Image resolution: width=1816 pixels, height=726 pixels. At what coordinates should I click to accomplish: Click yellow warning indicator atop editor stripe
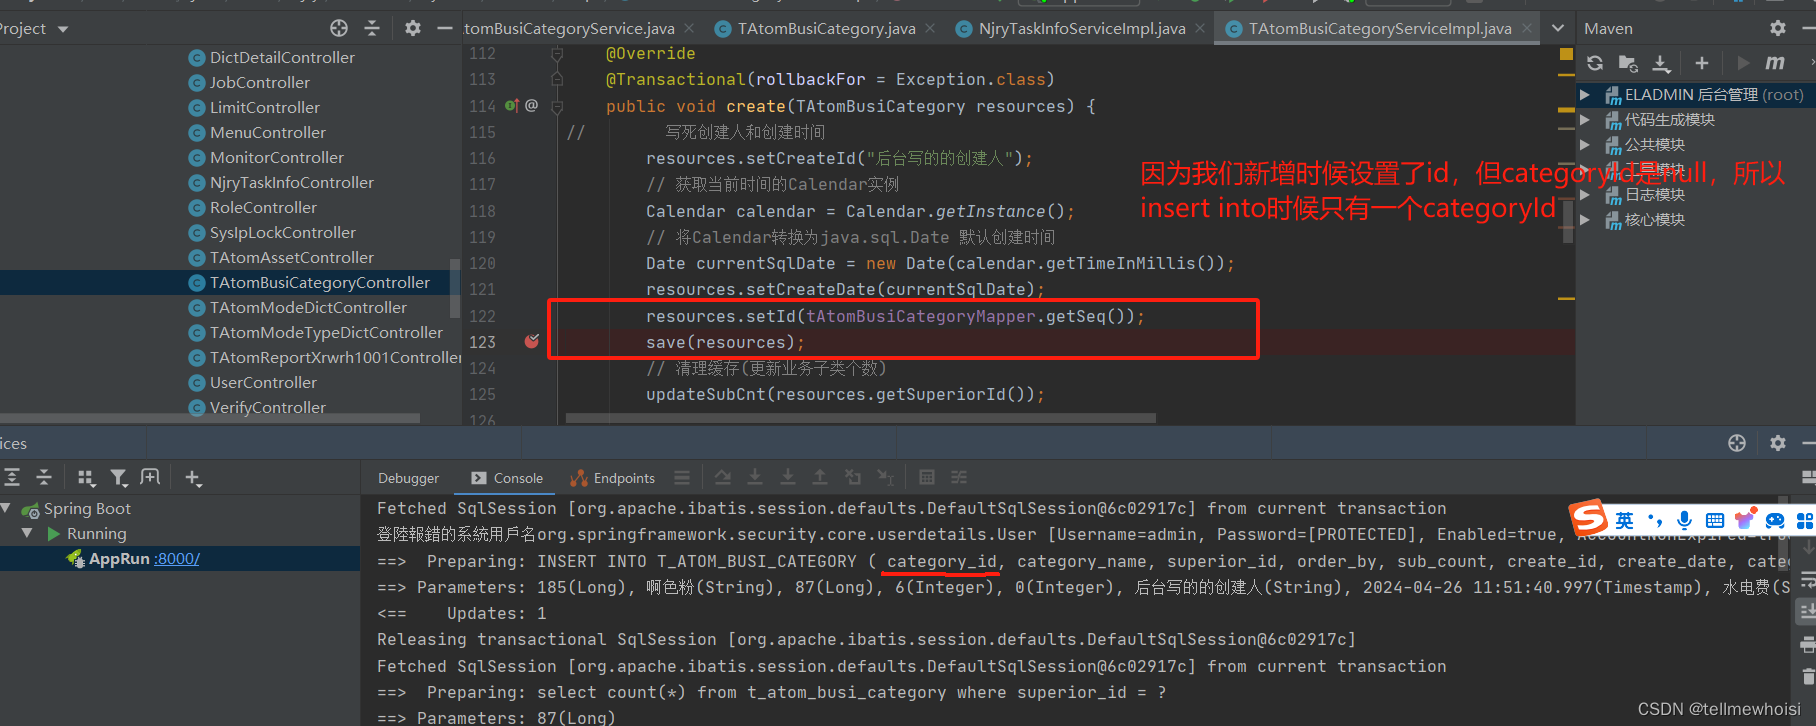pos(1566,54)
